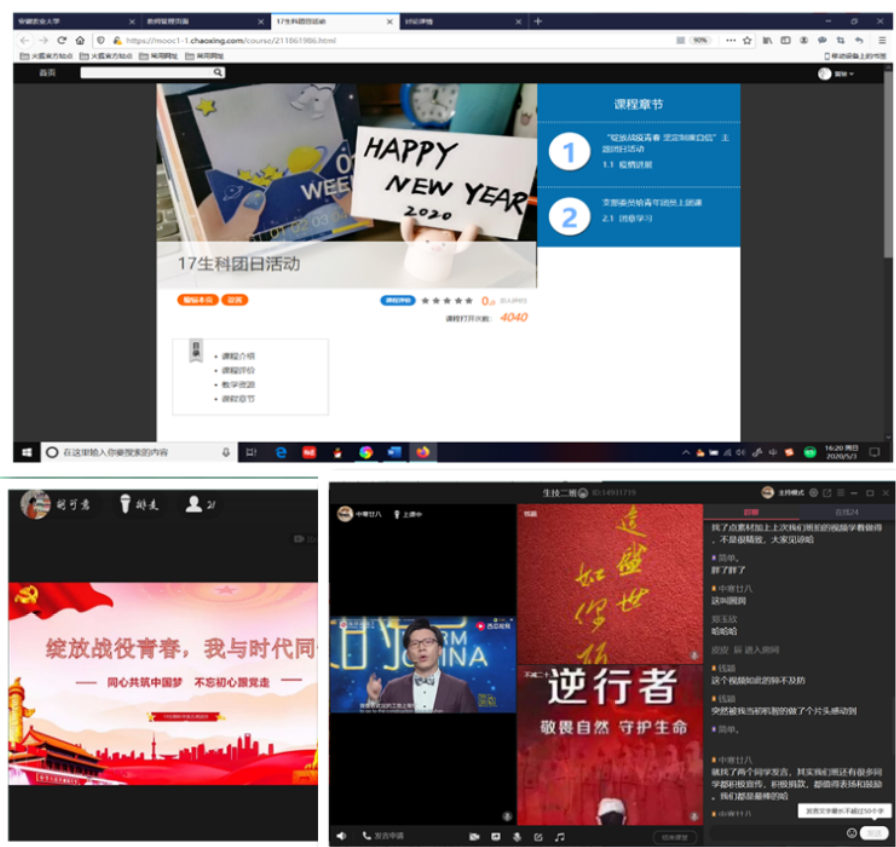Toggle the microphone in the meeting toolbar
The image size is (896, 847).
[x=517, y=836]
